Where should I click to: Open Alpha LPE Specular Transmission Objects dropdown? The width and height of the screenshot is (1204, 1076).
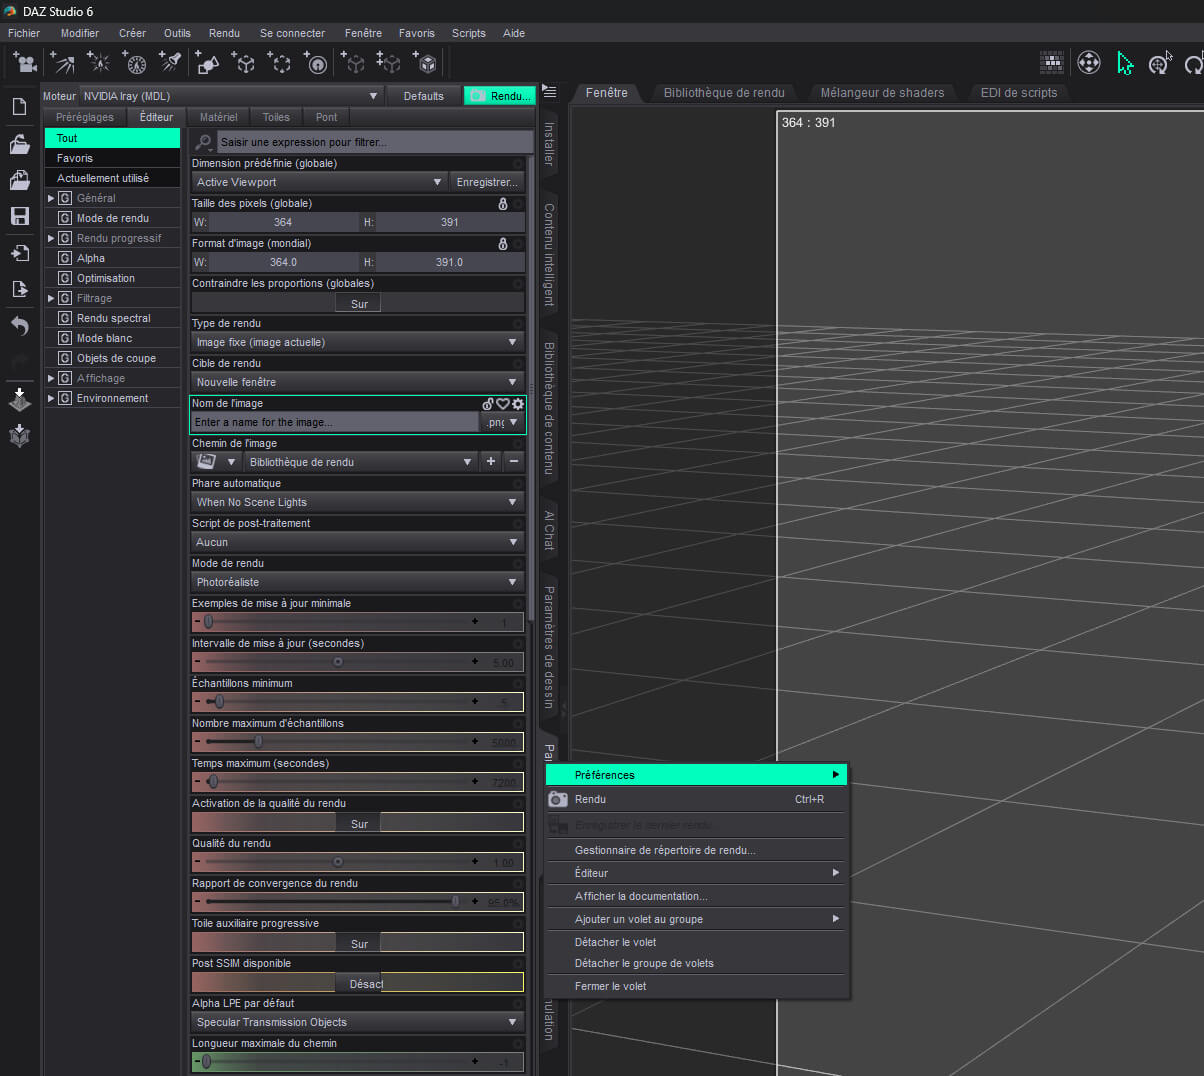(x=358, y=1022)
